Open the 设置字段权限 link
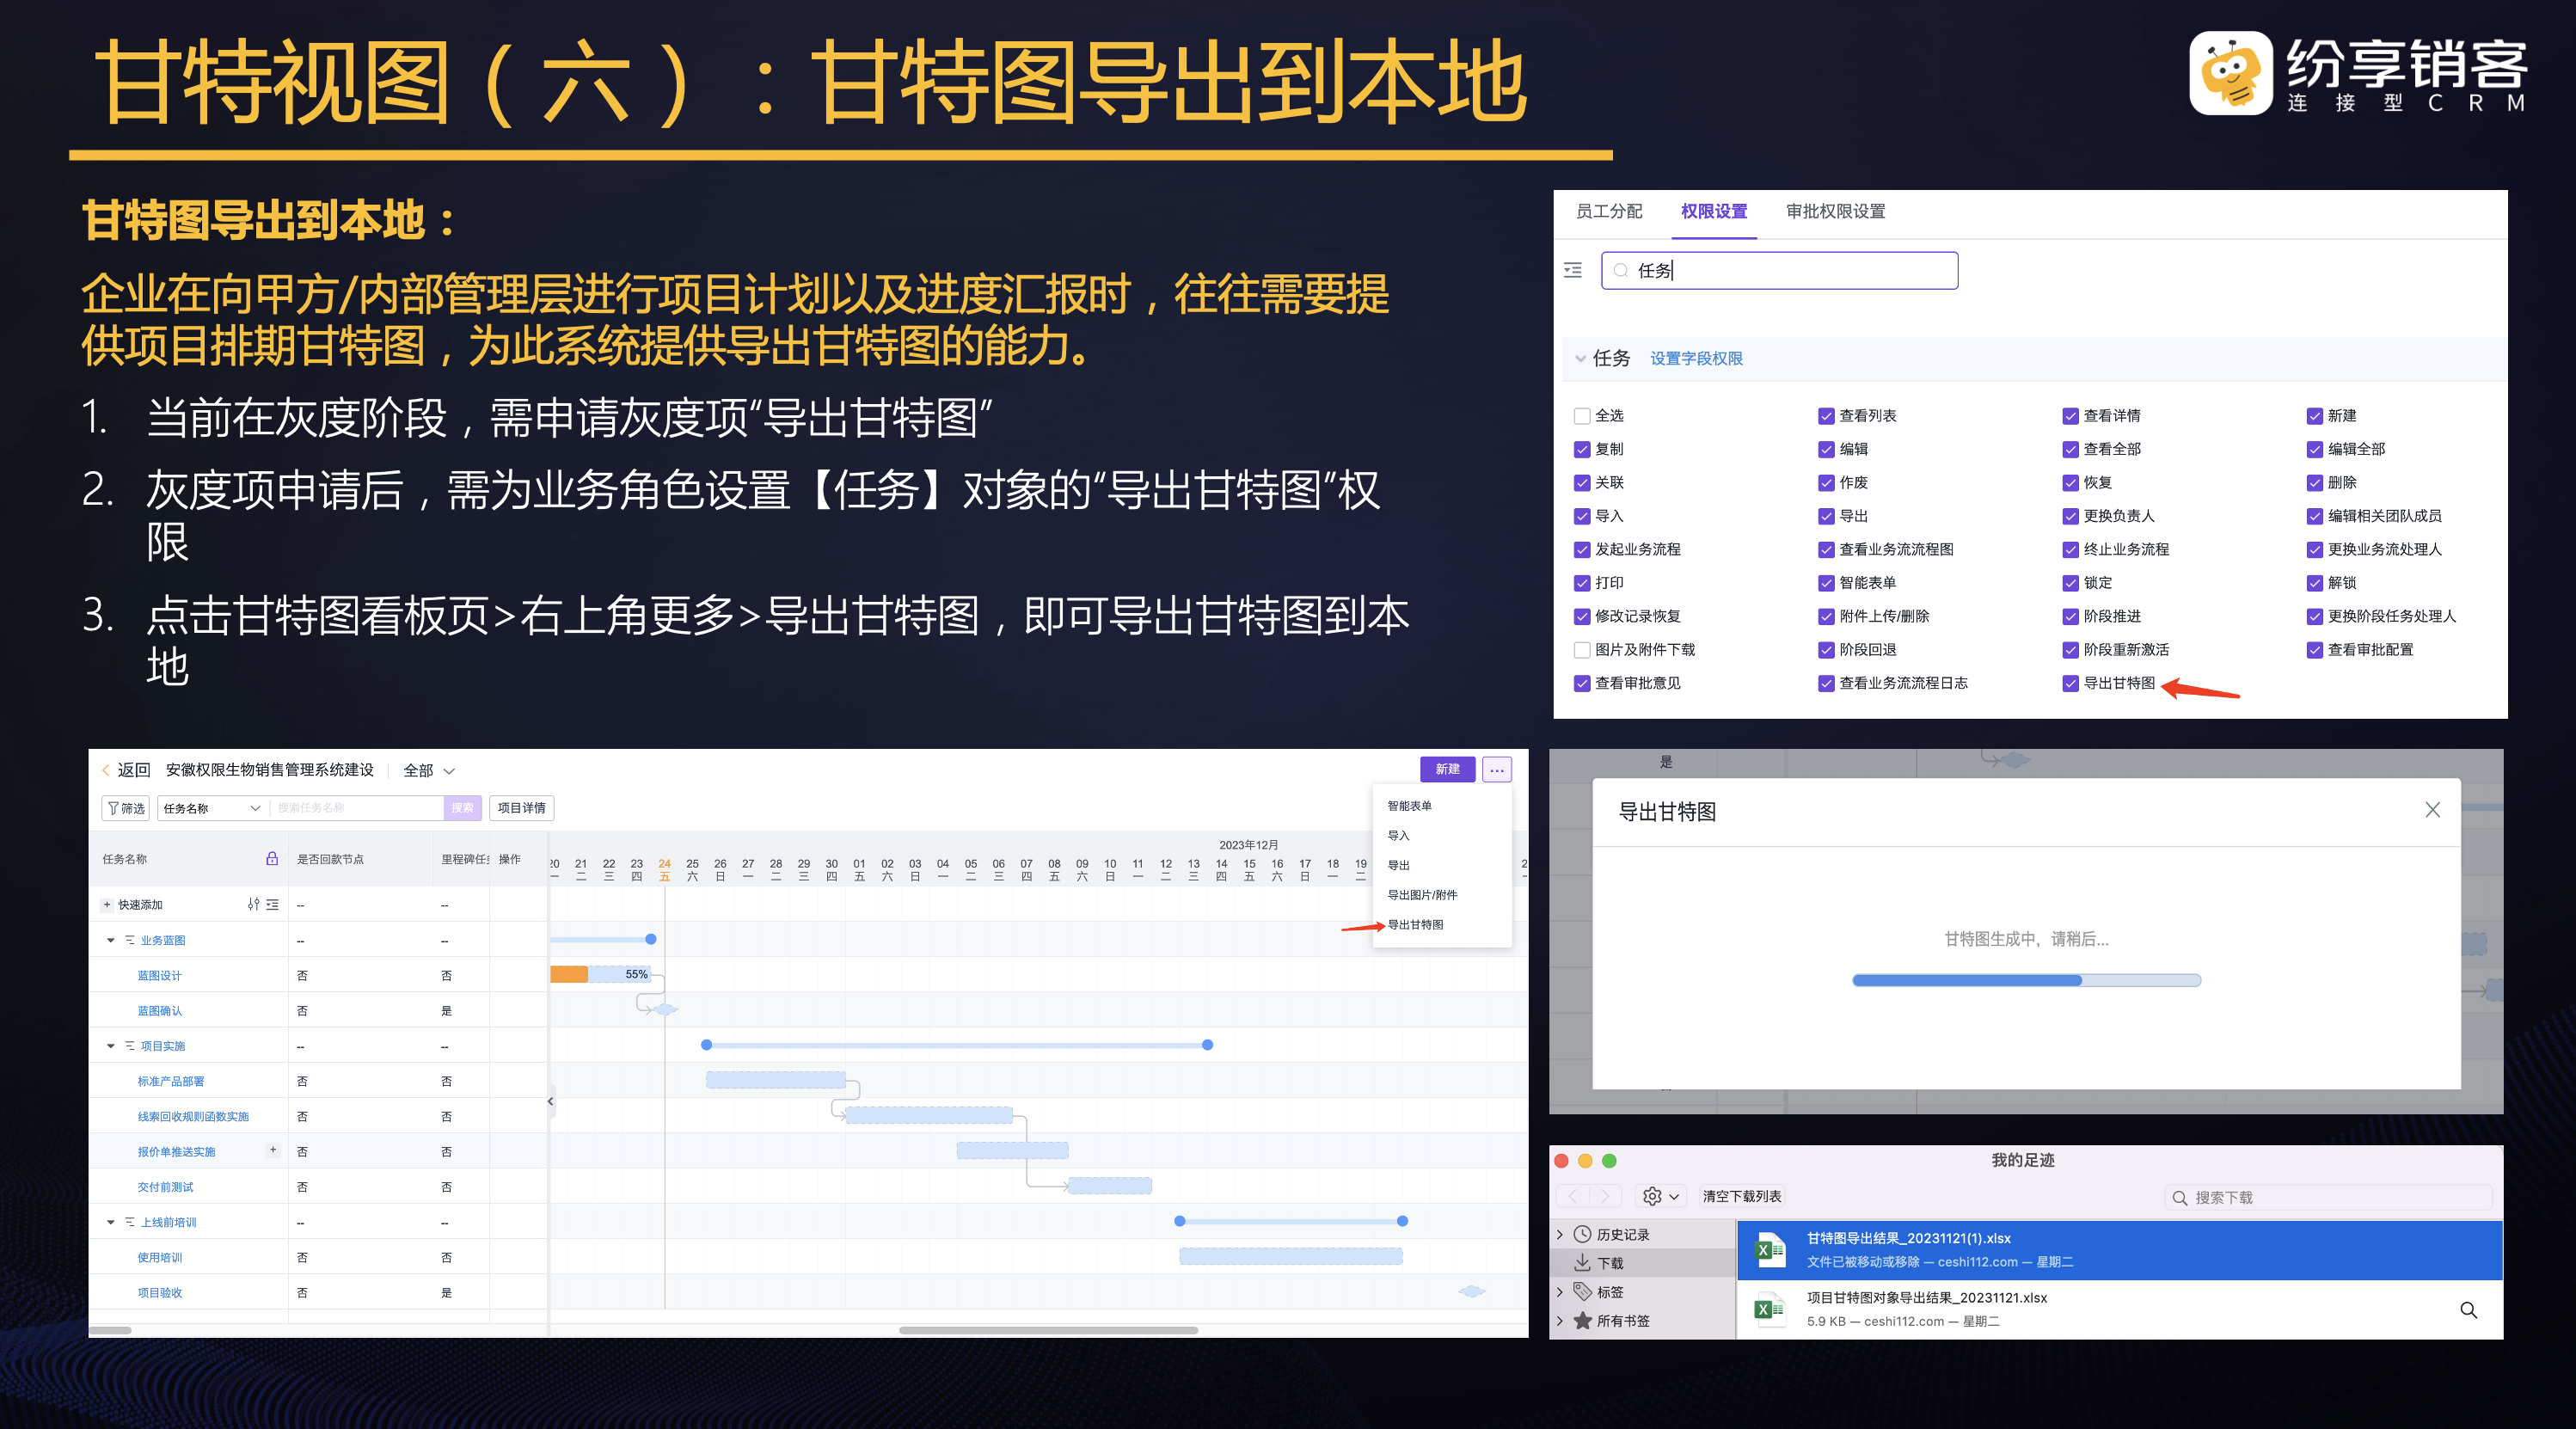Screen dimensions: 2576x1429 click(1696, 358)
